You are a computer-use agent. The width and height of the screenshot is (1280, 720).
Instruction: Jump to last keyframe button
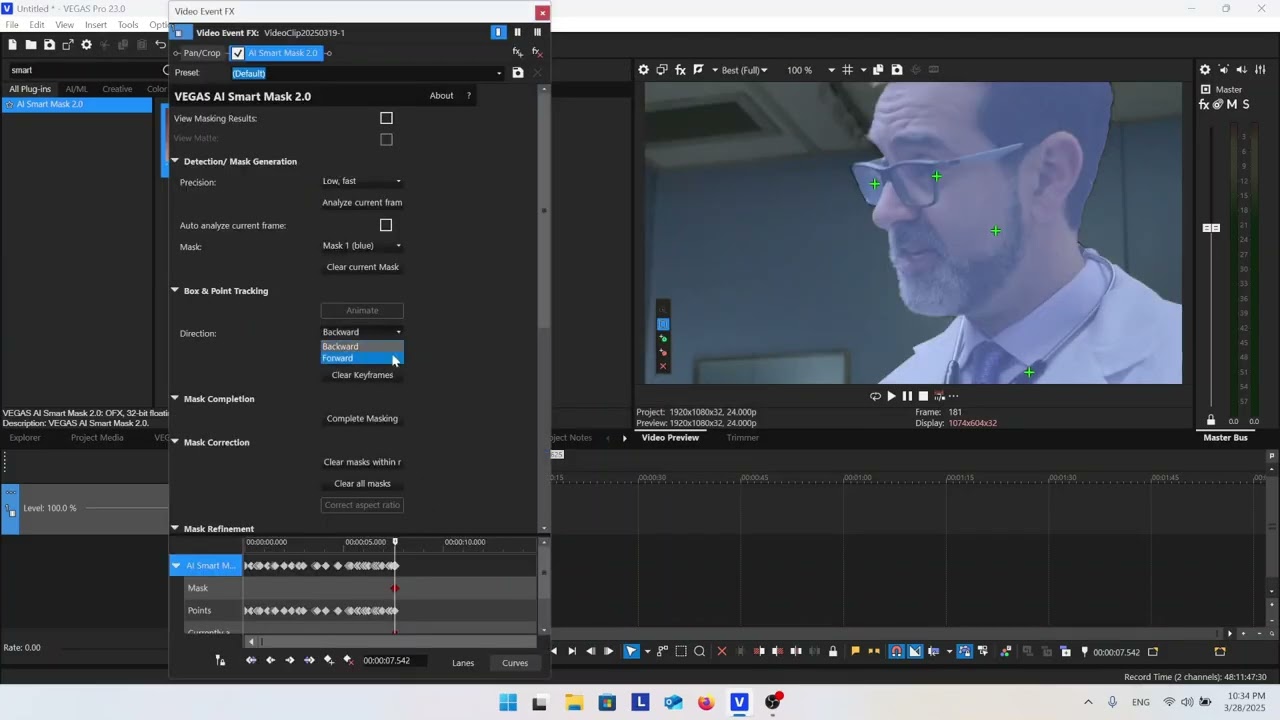coord(309,660)
